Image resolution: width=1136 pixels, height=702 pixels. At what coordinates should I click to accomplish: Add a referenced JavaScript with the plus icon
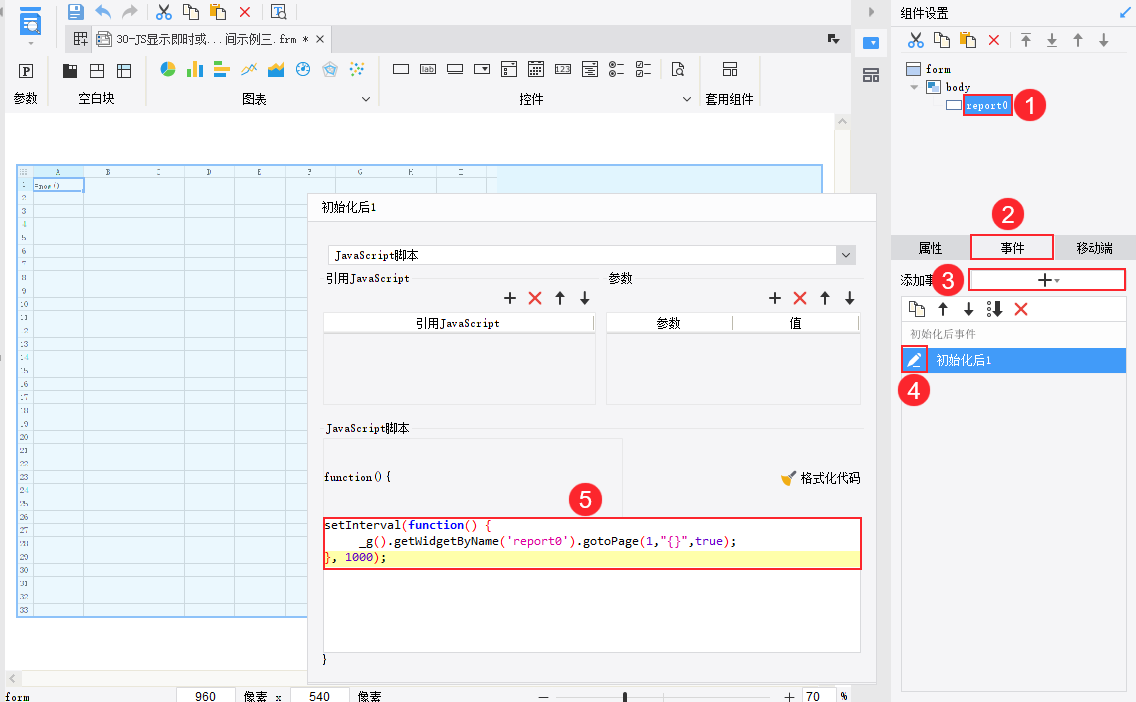click(509, 298)
